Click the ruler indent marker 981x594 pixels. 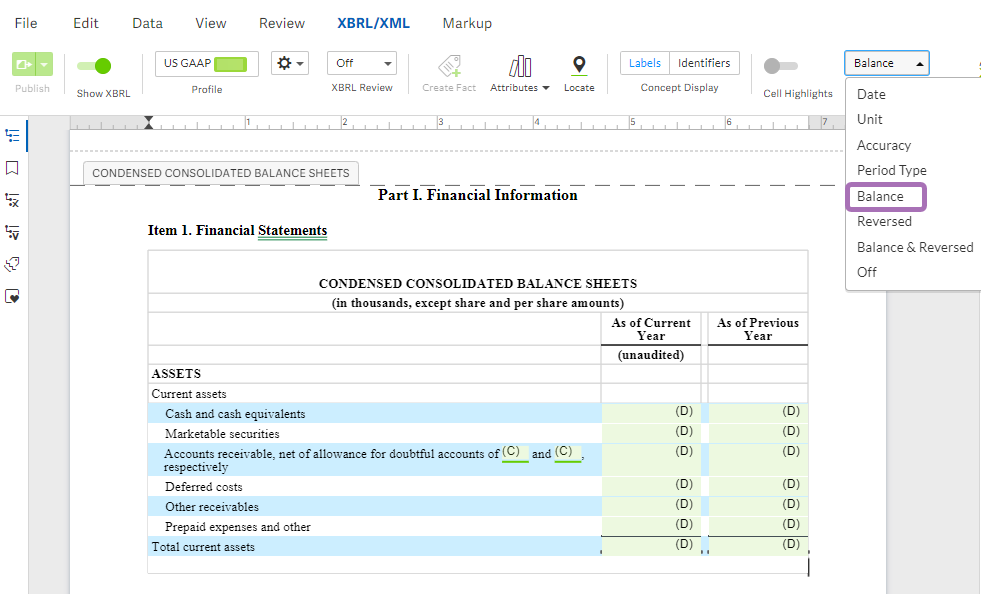(x=149, y=123)
